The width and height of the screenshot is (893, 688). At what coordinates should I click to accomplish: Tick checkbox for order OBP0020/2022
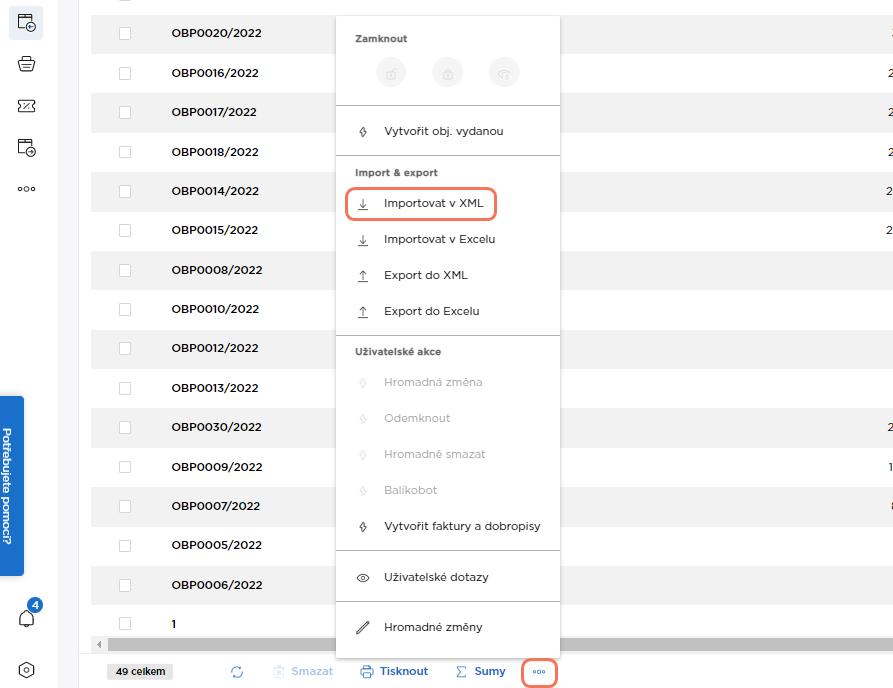pyautogui.click(x=125, y=34)
